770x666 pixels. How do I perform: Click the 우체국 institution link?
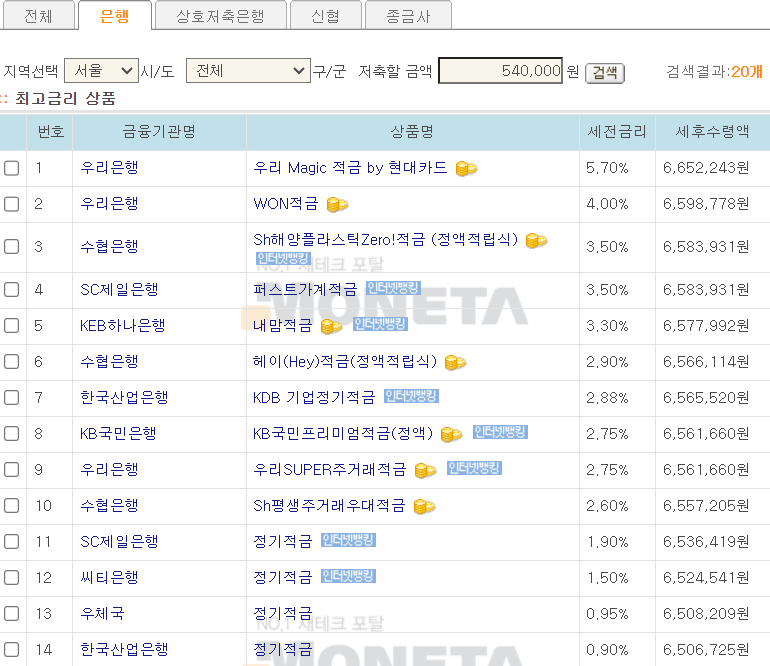click(x=103, y=613)
